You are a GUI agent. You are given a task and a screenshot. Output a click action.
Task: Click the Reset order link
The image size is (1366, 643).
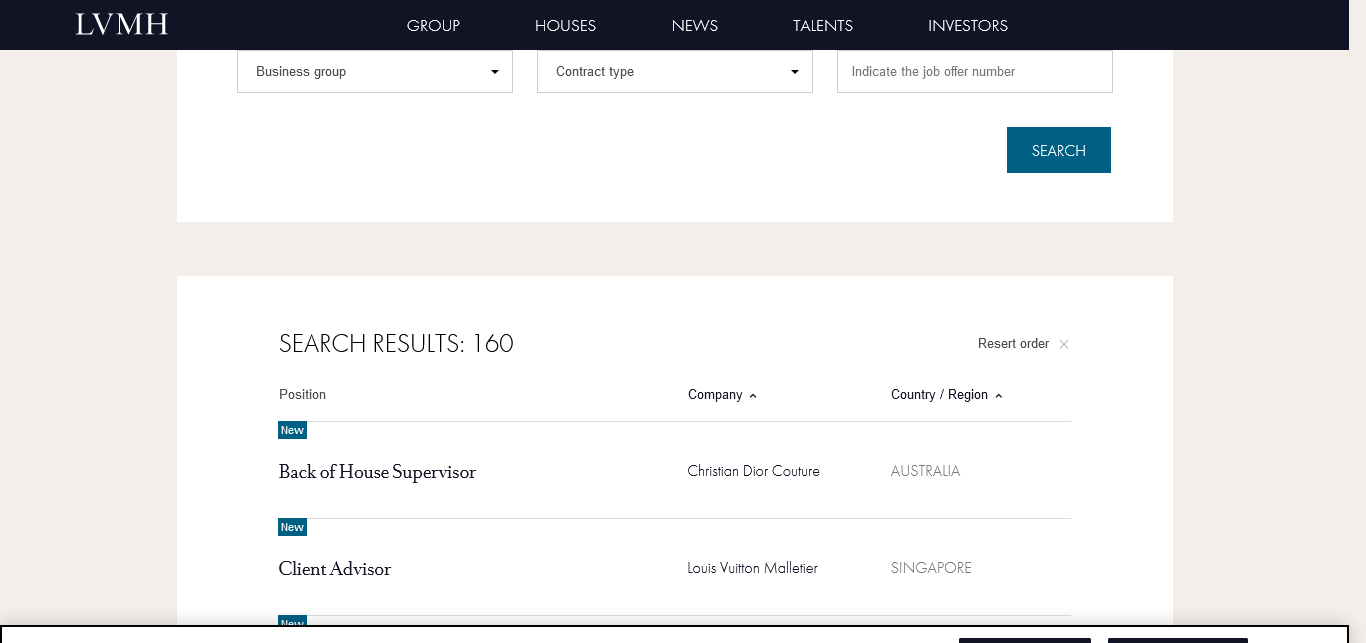pyautogui.click(x=1013, y=344)
